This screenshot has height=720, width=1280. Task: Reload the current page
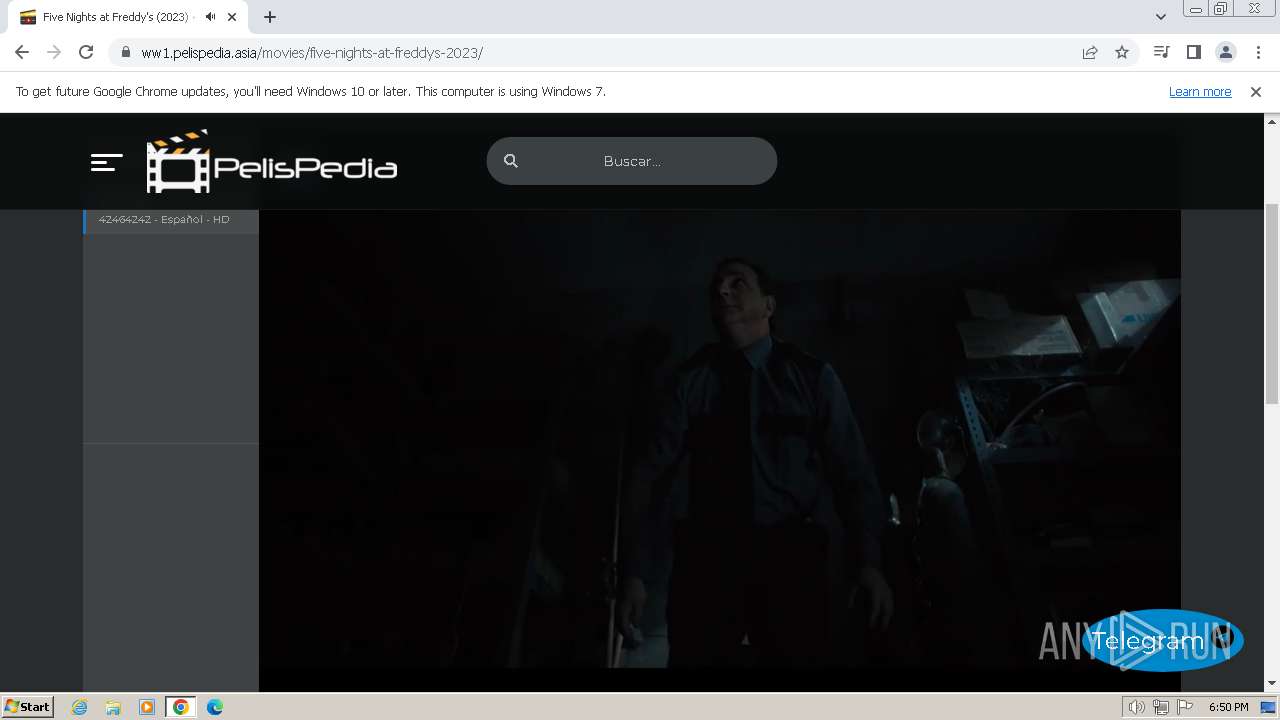point(86,52)
